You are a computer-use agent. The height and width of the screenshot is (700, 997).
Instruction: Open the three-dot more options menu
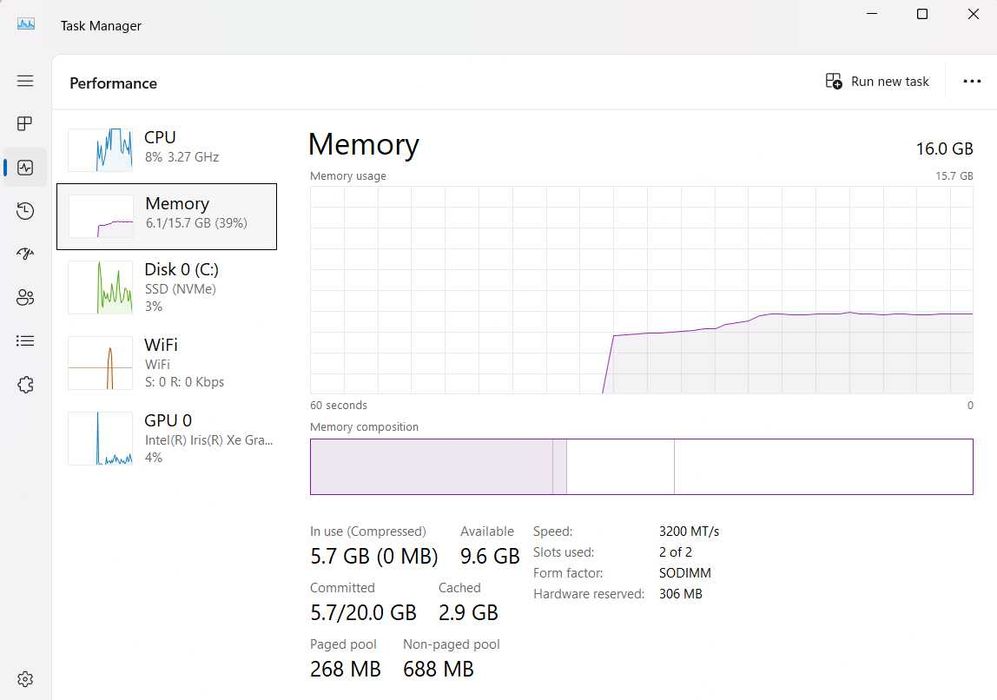click(972, 82)
